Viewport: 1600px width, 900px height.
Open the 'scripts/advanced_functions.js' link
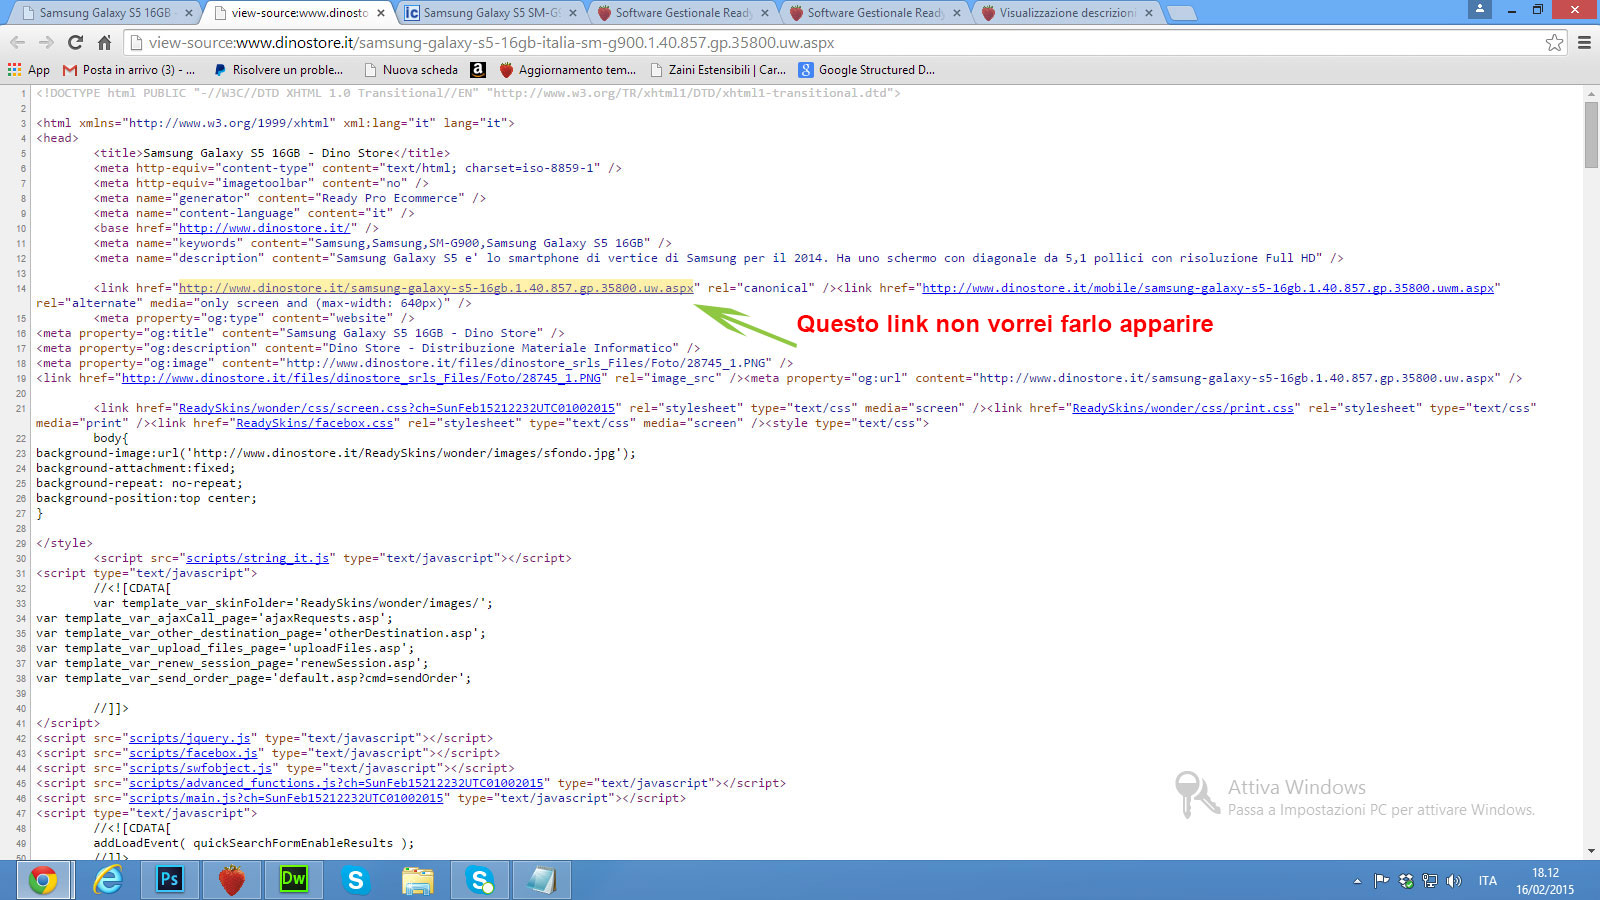[336, 783]
